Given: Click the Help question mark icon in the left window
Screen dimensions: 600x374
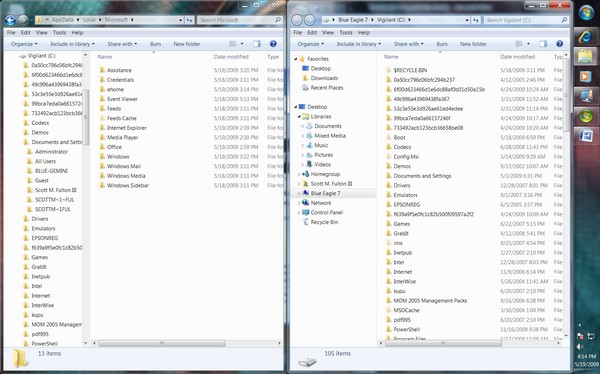Looking at the screenshot, I should click(x=273, y=44).
